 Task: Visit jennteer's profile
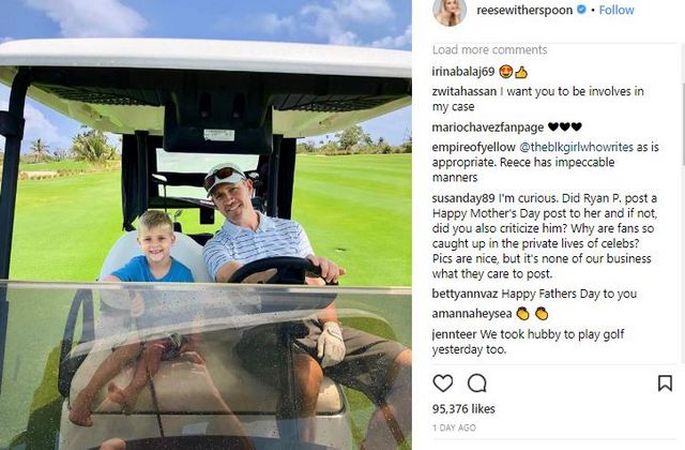pos(454,334)
